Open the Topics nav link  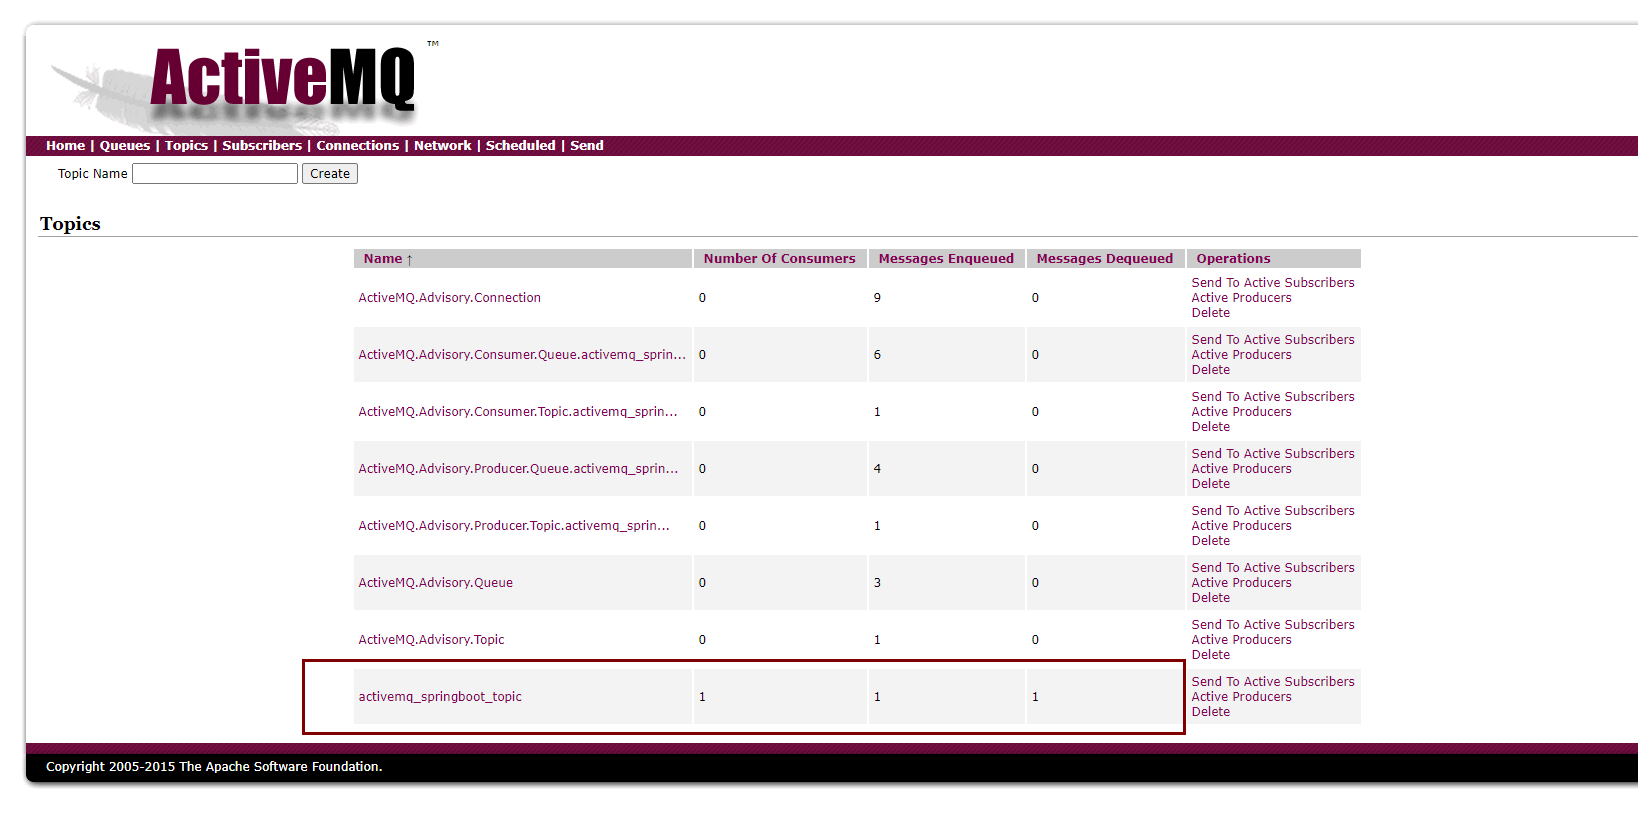click(186, 146)
